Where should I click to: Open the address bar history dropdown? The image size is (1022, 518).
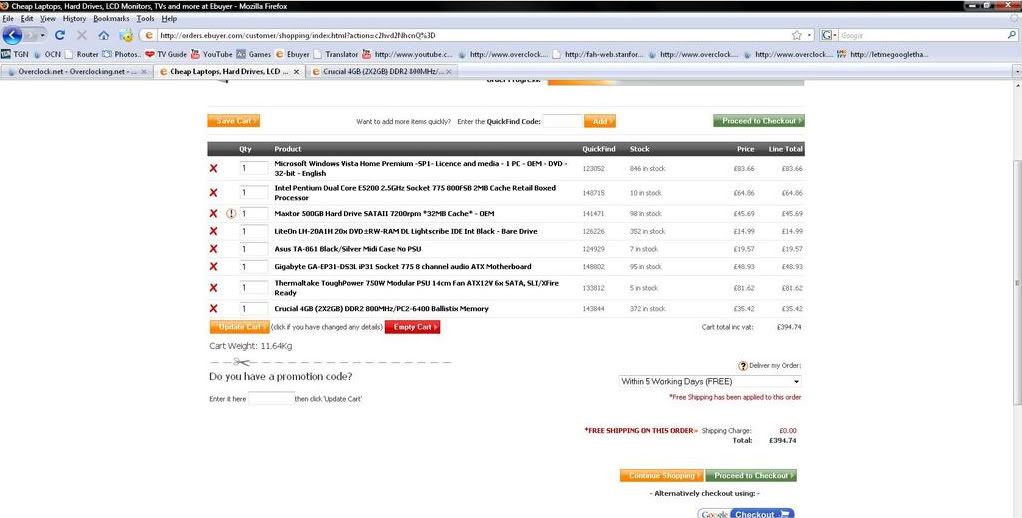click(810, 35)
